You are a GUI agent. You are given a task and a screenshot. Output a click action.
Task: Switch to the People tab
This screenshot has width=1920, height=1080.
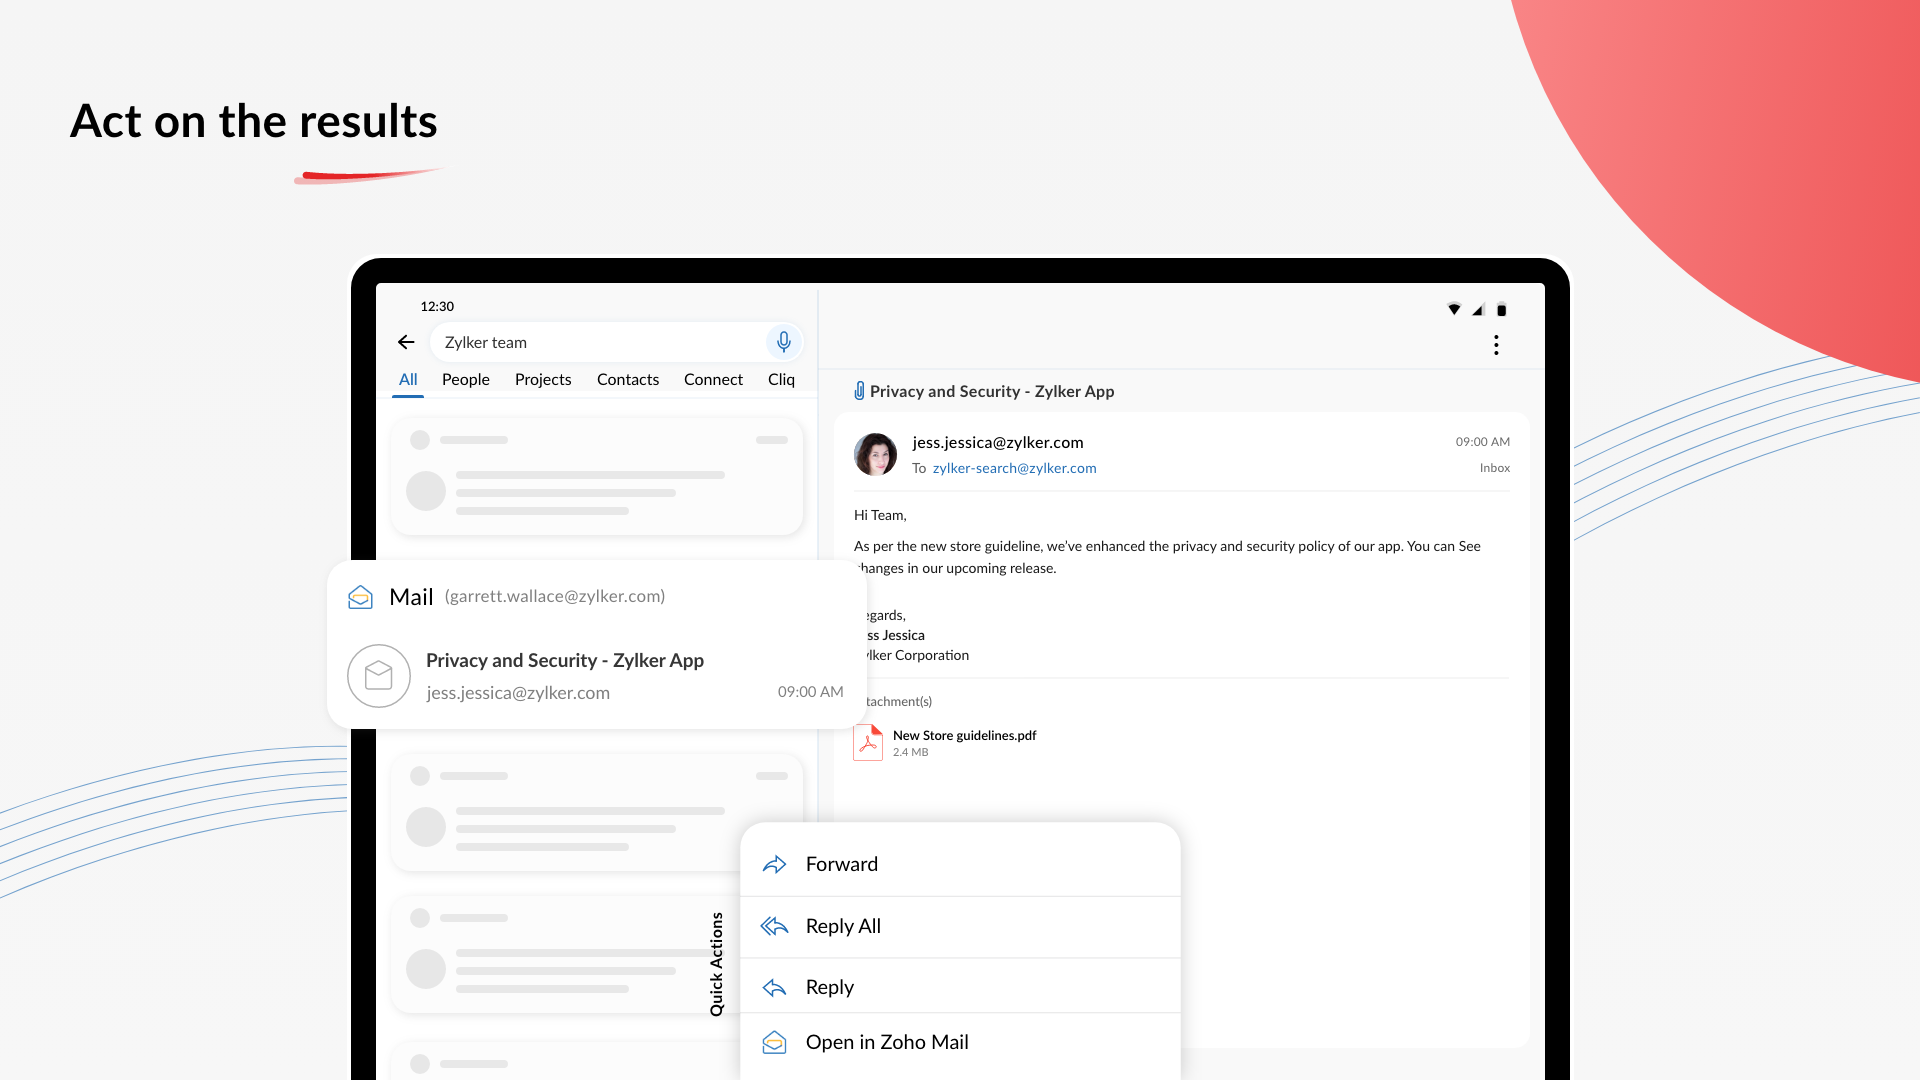[x=466, y=379]
